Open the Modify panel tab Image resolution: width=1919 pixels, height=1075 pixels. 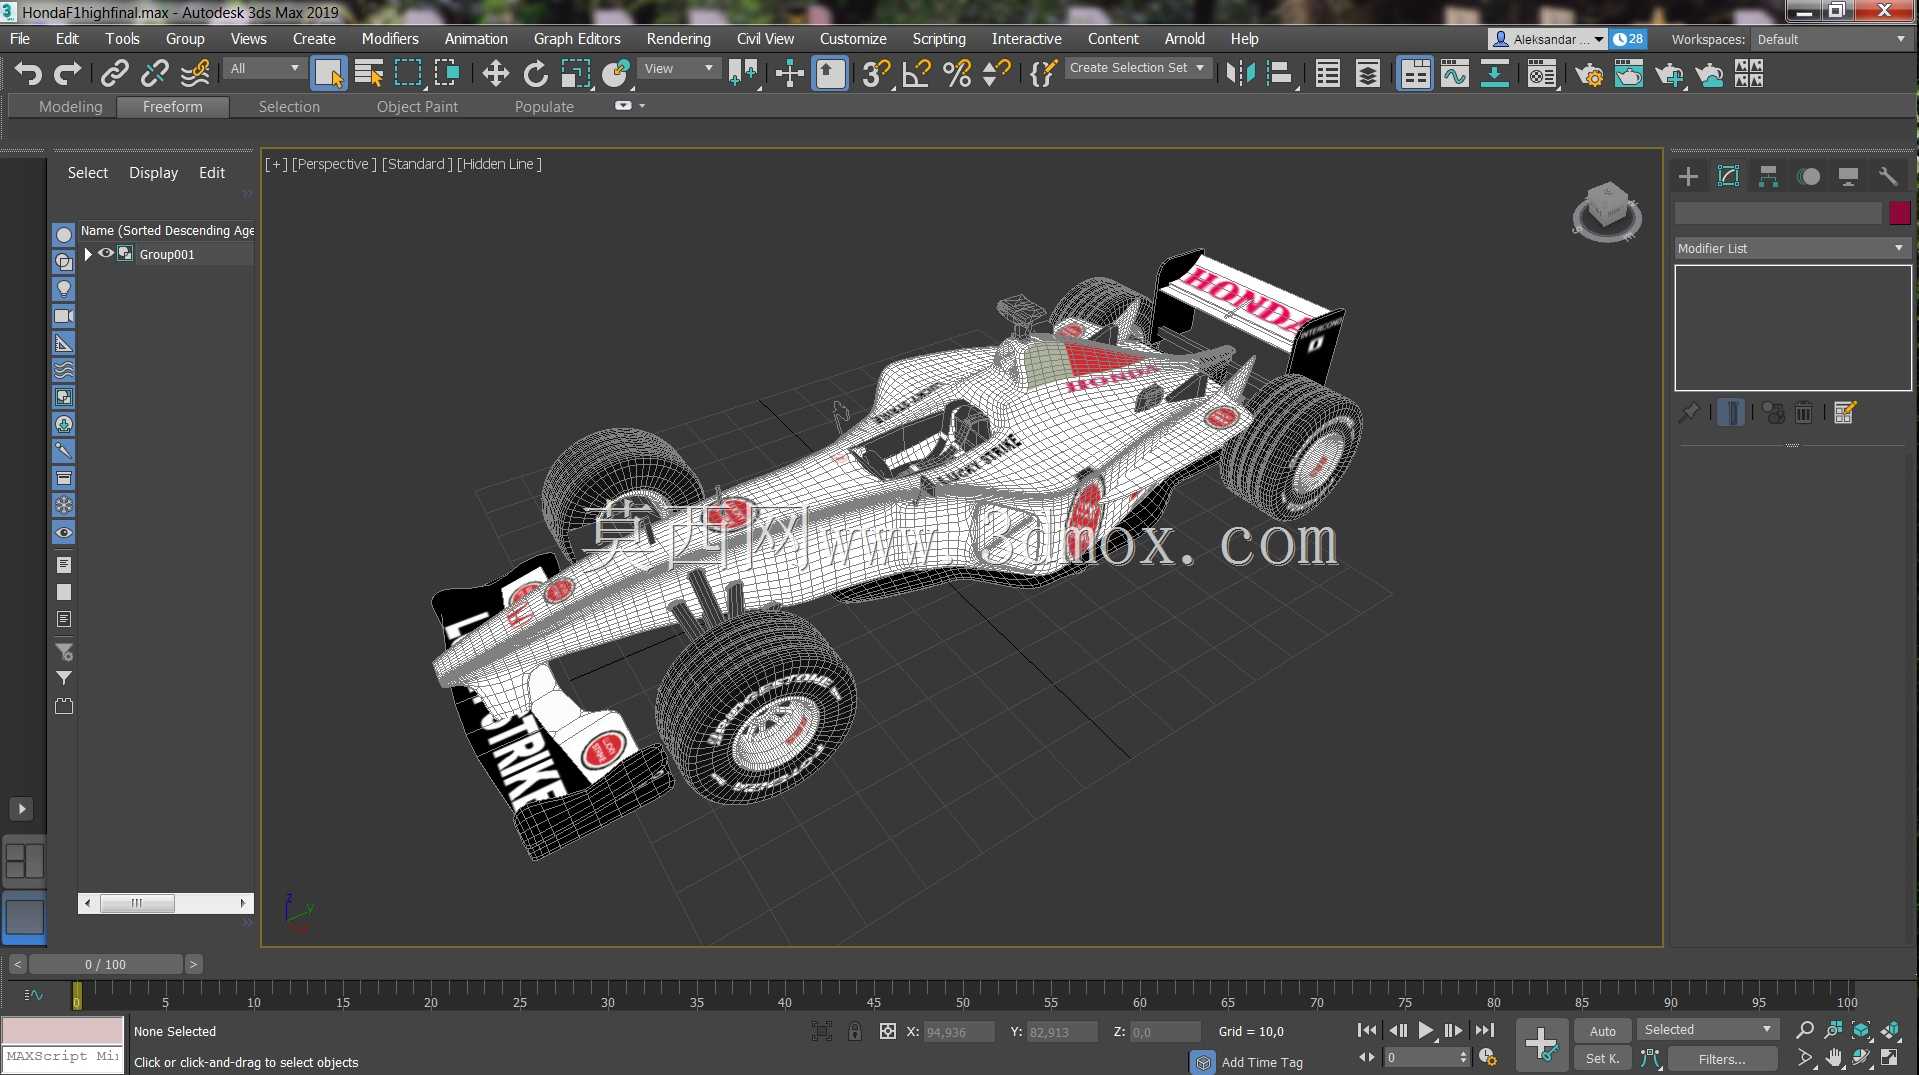coord(1728,176)
